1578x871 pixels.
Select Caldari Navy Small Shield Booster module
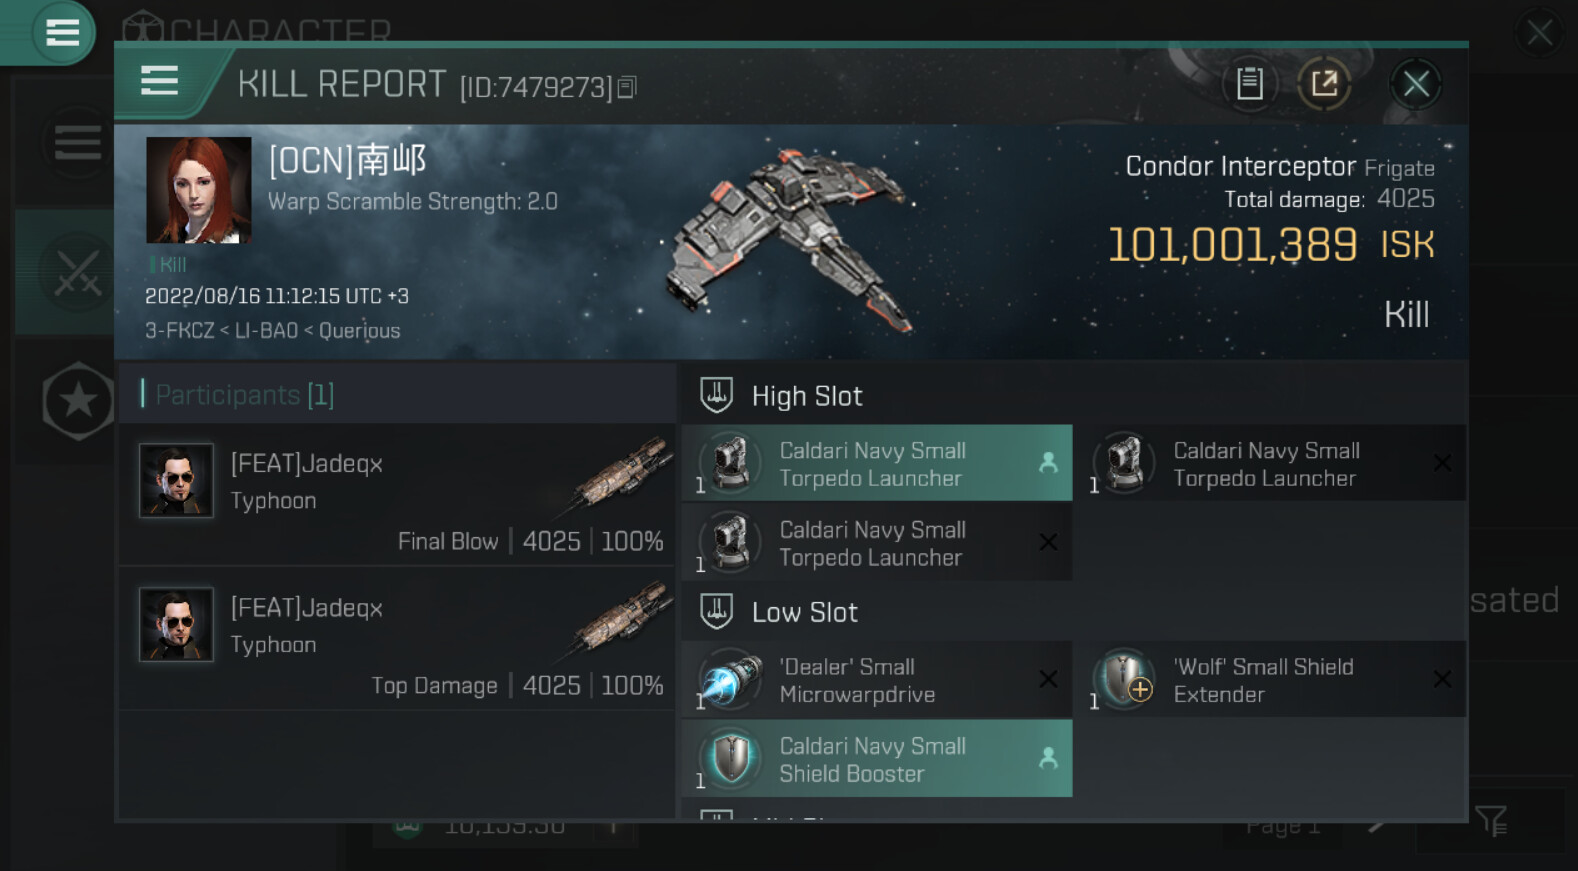(876, 759)
